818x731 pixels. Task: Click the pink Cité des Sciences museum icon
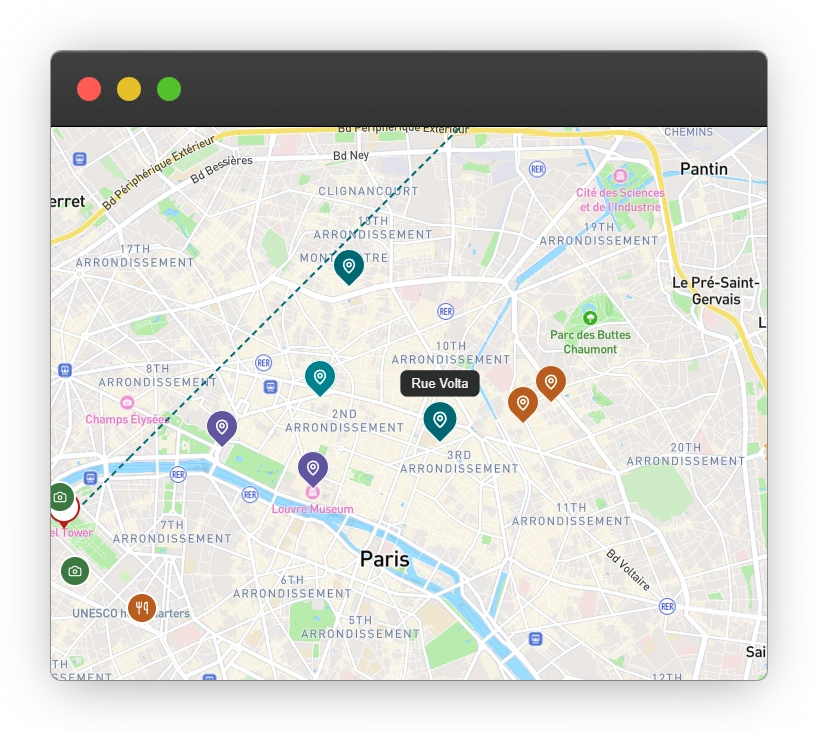coord(620,176)
